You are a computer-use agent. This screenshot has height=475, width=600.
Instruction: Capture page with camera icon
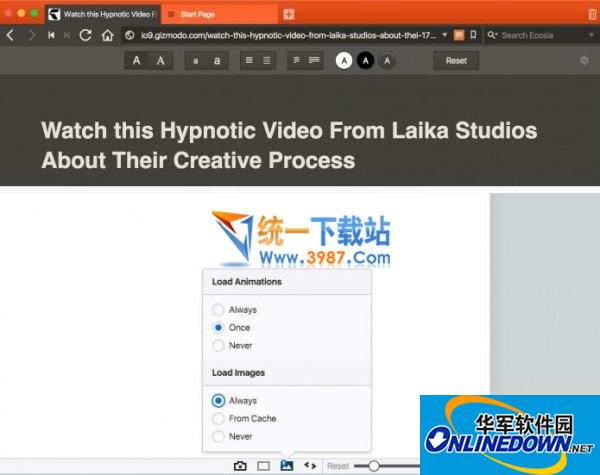[240, 466]
